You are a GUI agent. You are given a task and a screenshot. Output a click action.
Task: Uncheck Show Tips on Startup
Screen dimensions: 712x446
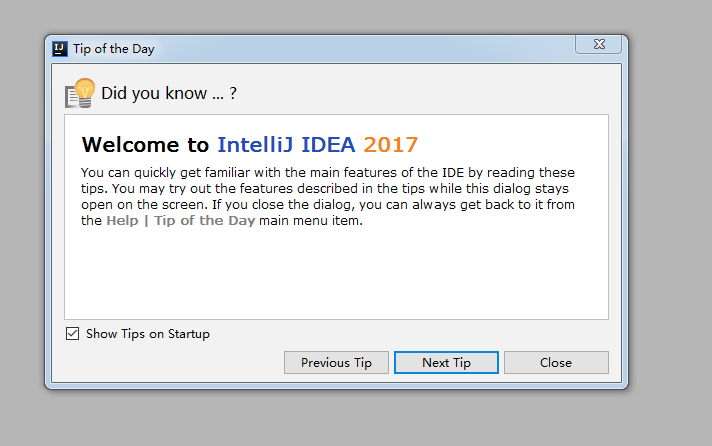(72, 334)
